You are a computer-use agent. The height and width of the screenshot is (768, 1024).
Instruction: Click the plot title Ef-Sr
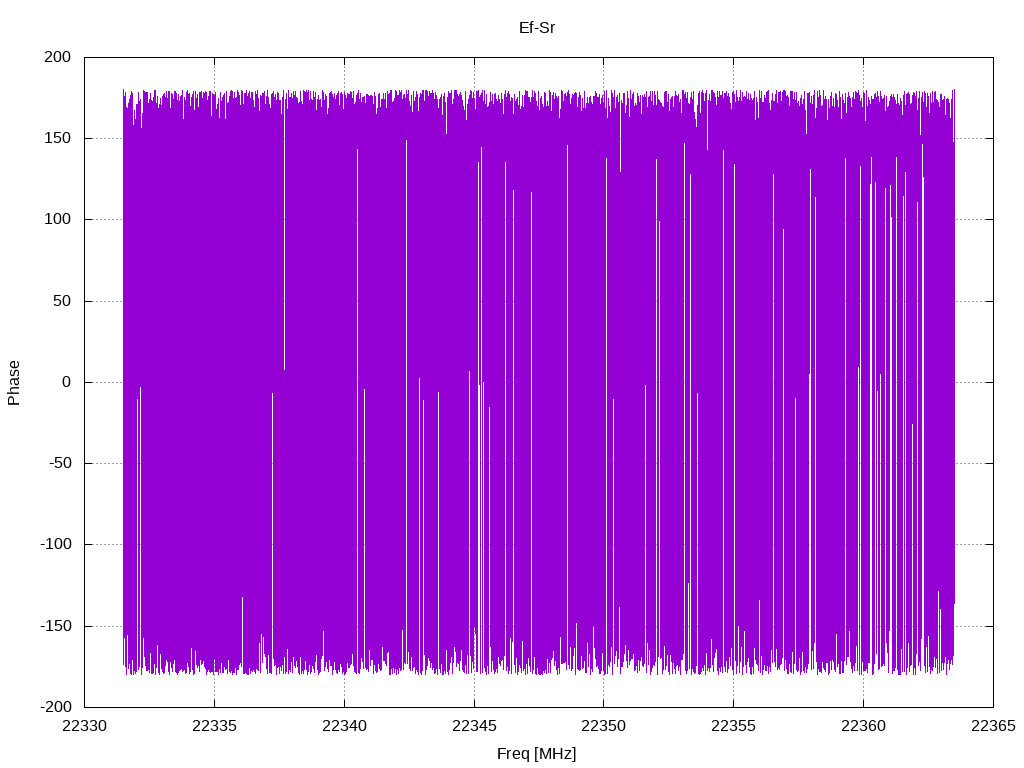pyautogui.click(x=537, y=27)
